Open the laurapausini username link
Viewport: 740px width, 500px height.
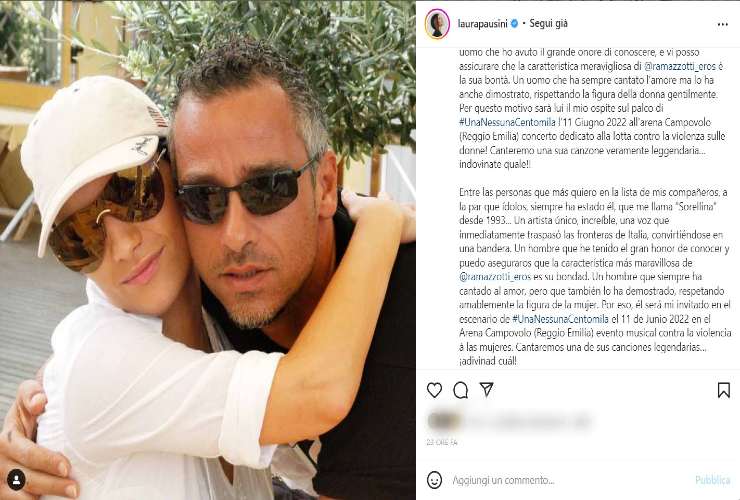click(482, 23)
